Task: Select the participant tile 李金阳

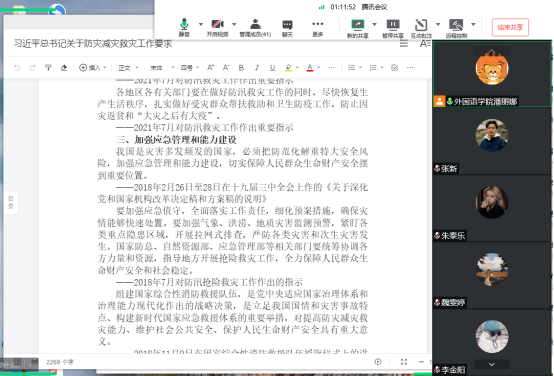Action: [492, 343]
